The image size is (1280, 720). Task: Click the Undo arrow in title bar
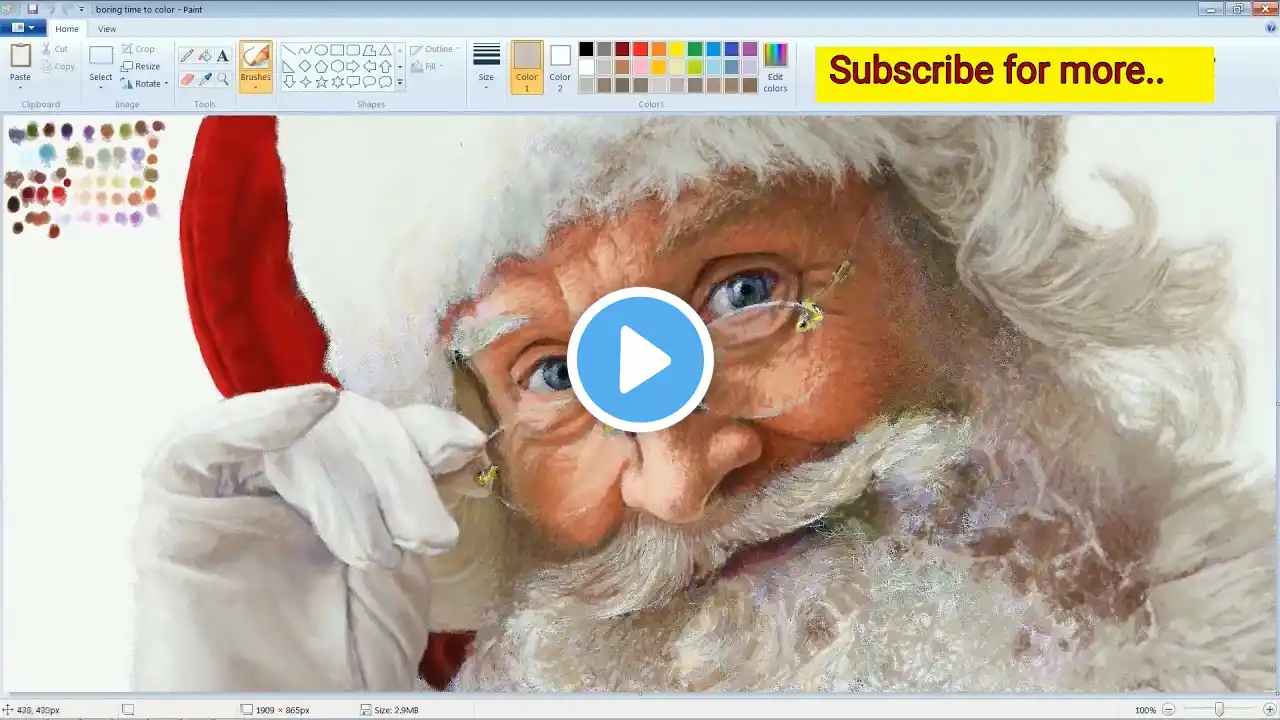coord(50,9)
